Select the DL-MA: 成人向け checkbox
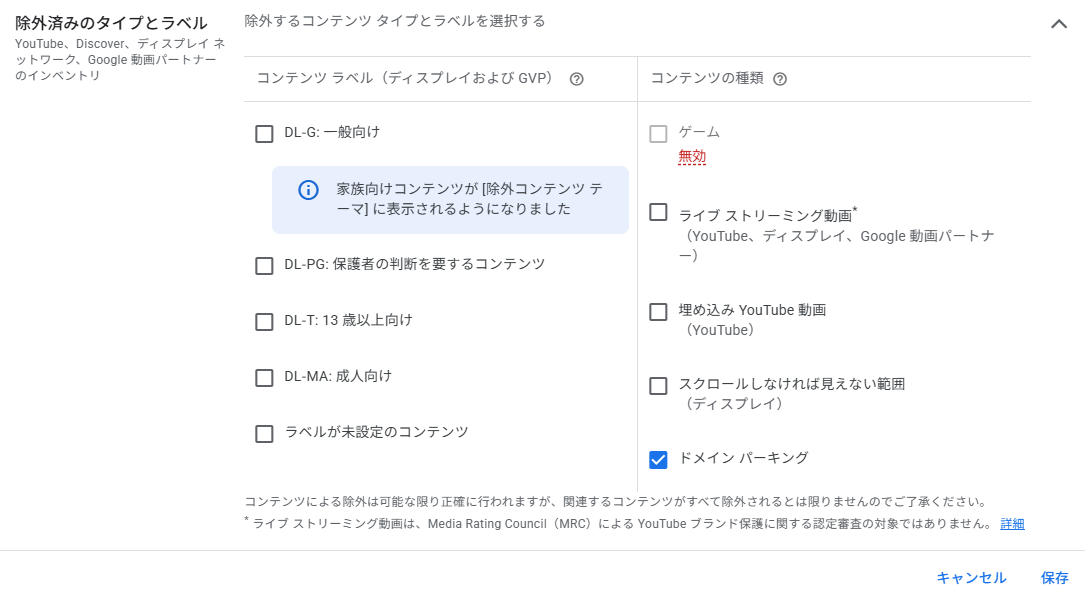Image resolution: width=1085 pixels, height=600 pixels. (264, 378)
